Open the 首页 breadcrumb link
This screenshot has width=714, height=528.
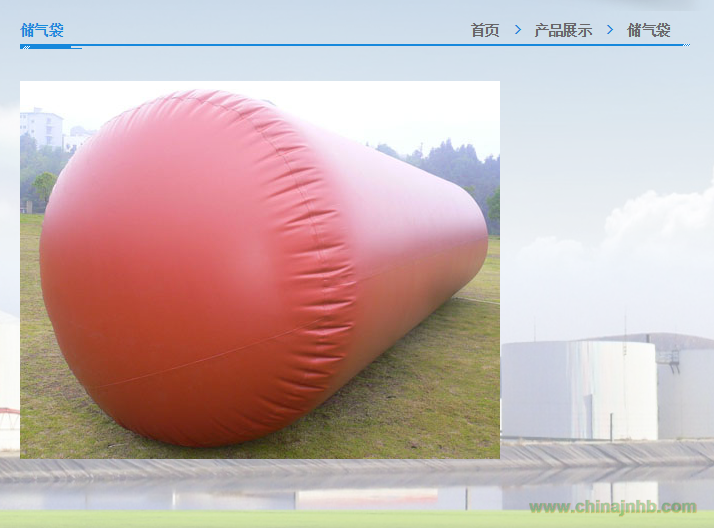point(484,30)
